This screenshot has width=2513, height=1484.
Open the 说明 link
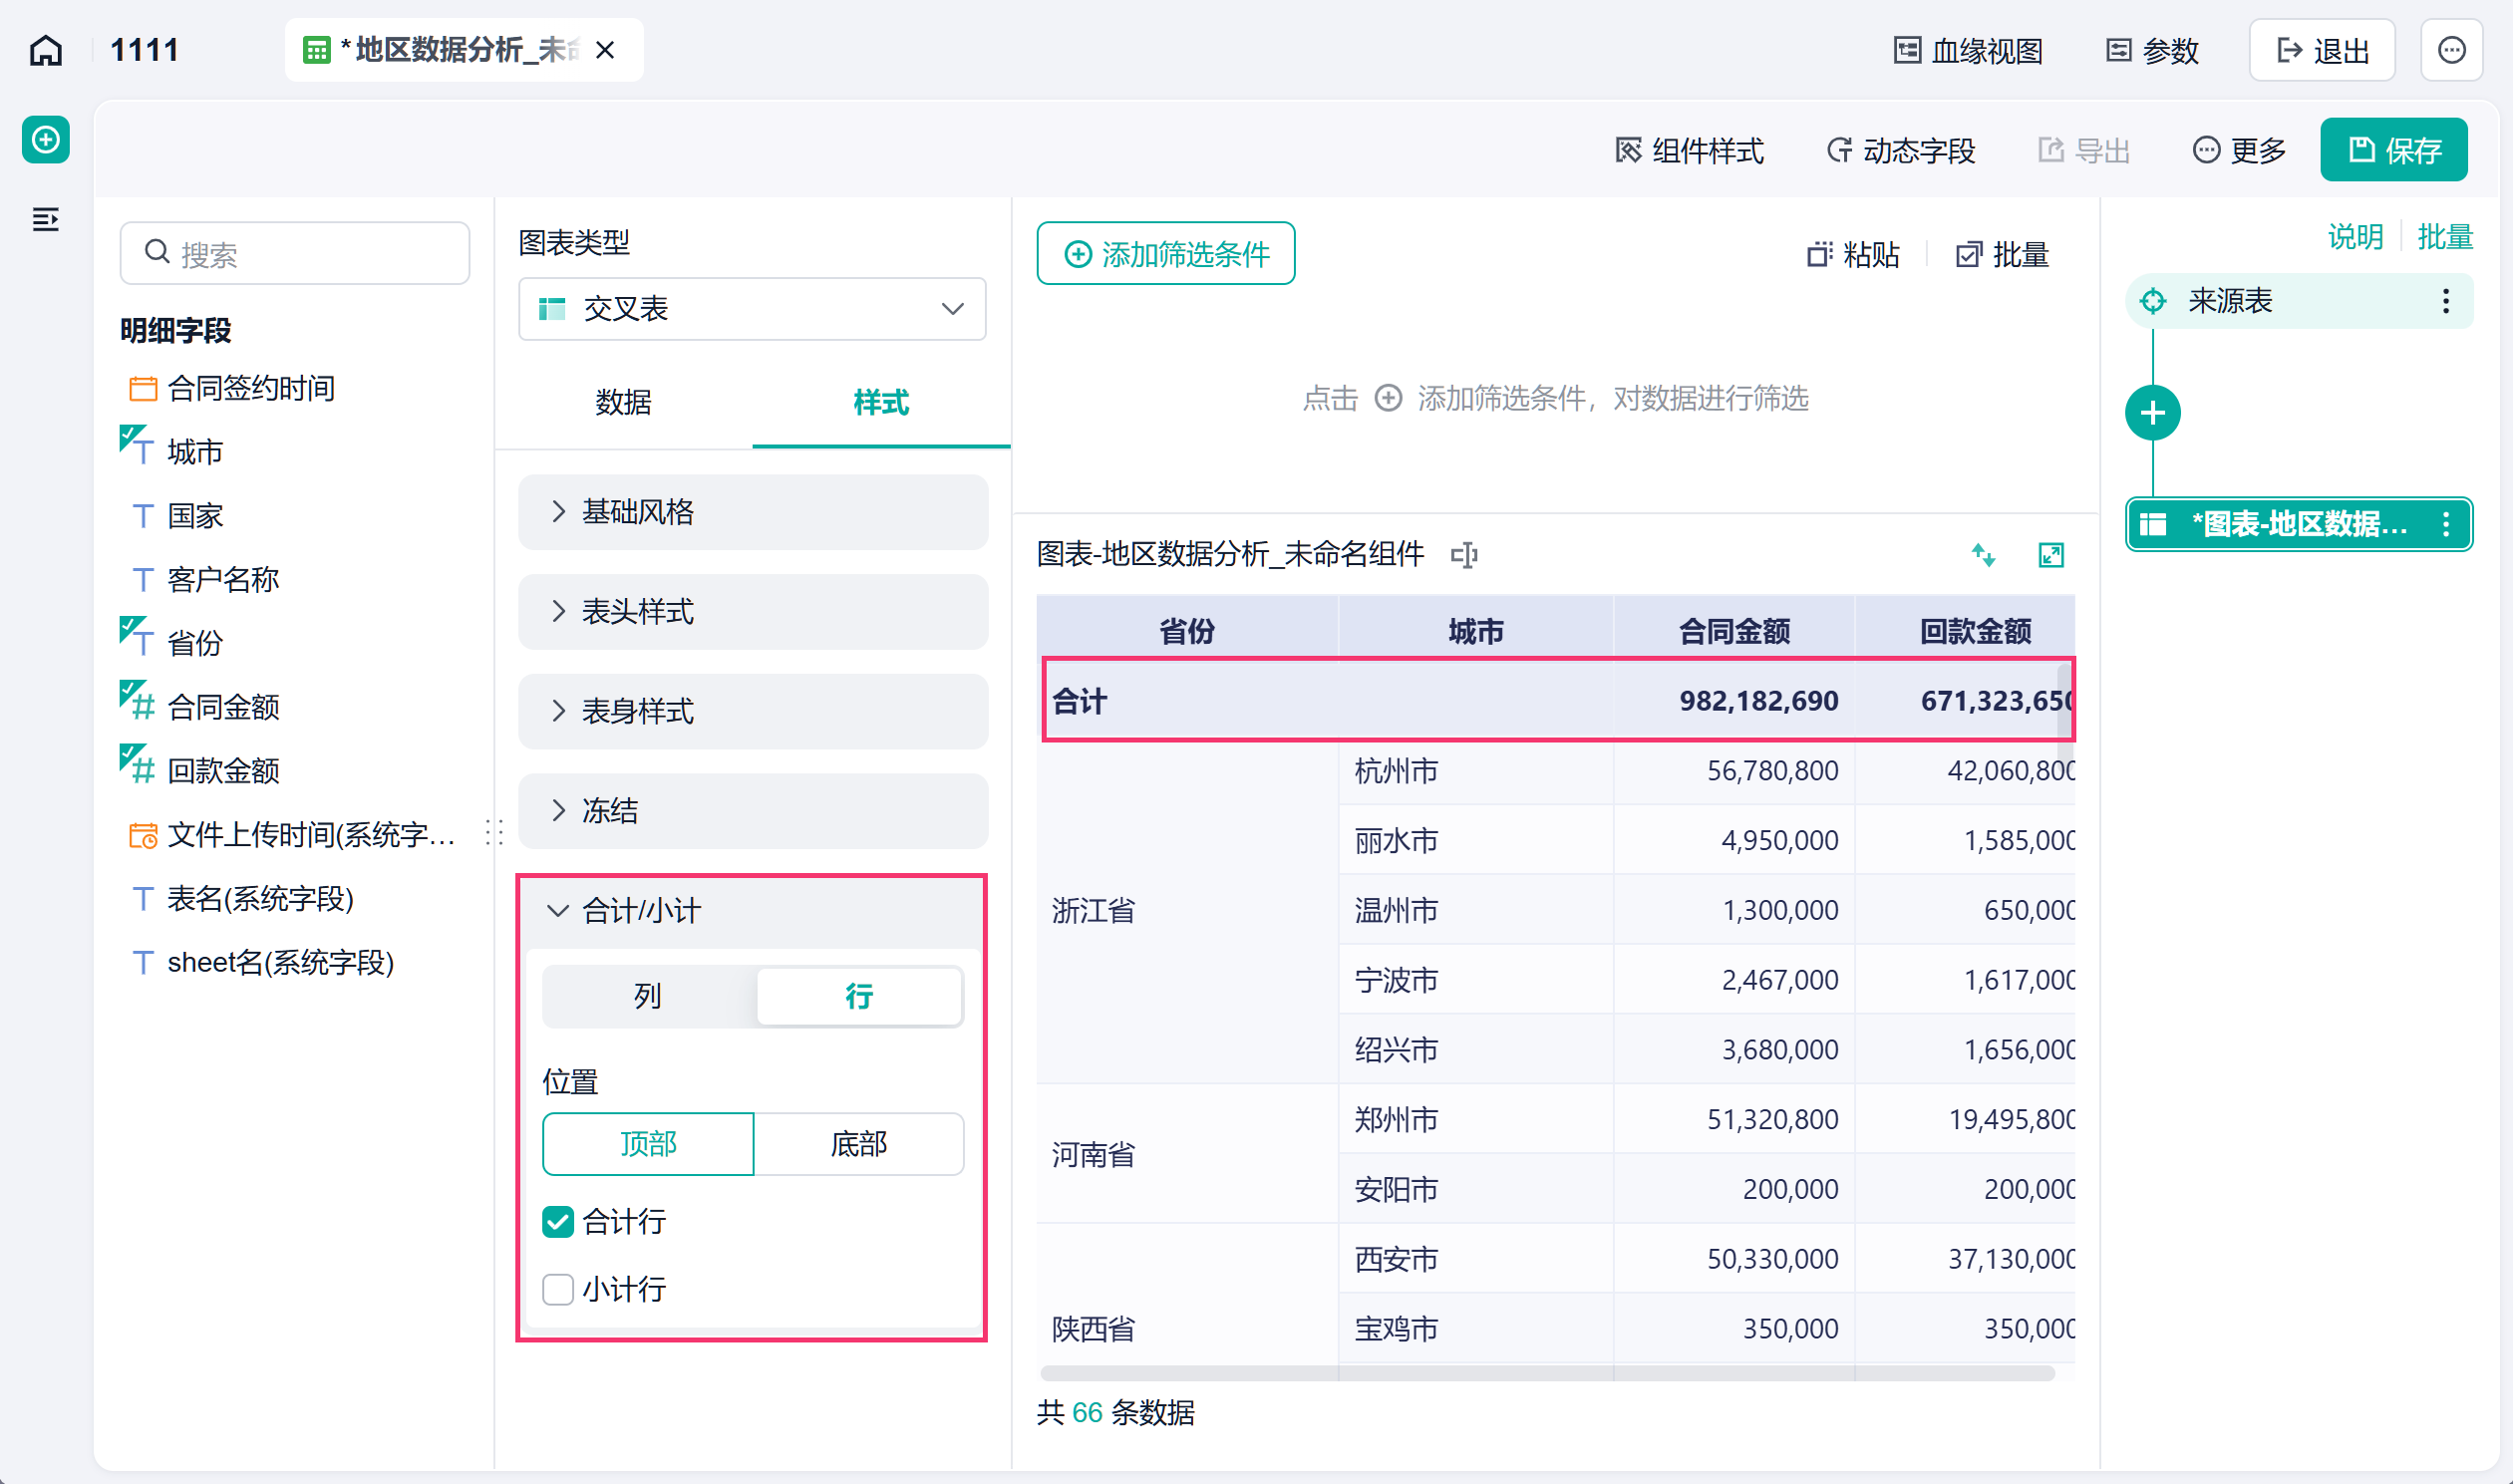coord(2355,237)
